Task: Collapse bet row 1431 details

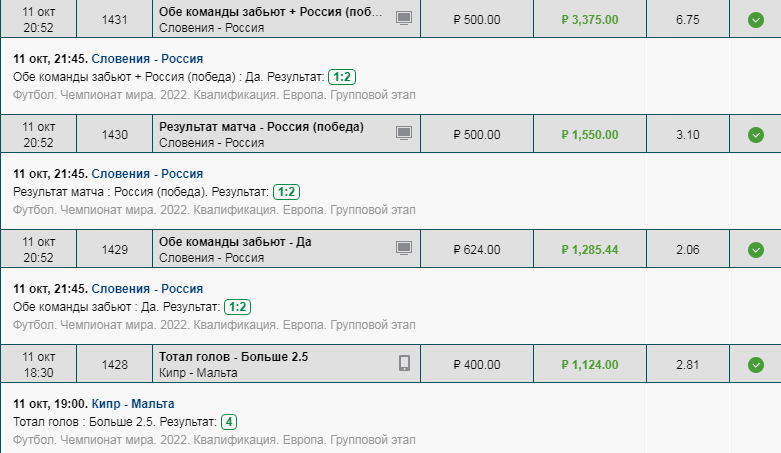Action: (x=390, y=19)
